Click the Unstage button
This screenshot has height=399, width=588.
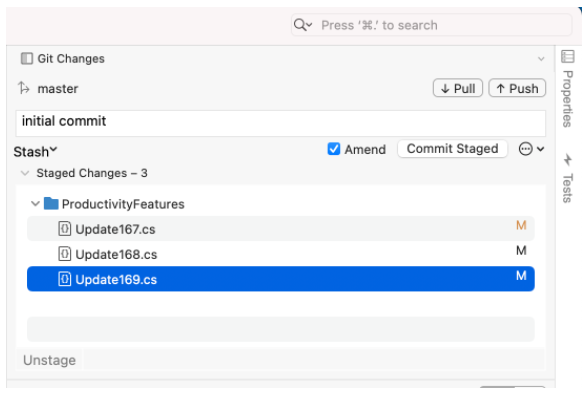click(x=50, y=360)
